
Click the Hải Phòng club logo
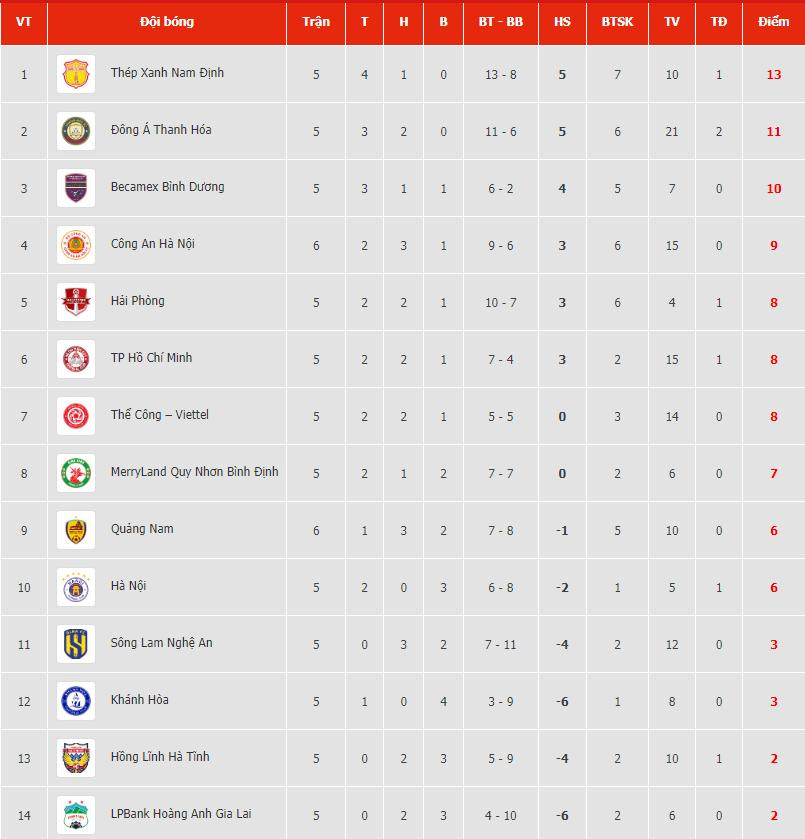76,302
